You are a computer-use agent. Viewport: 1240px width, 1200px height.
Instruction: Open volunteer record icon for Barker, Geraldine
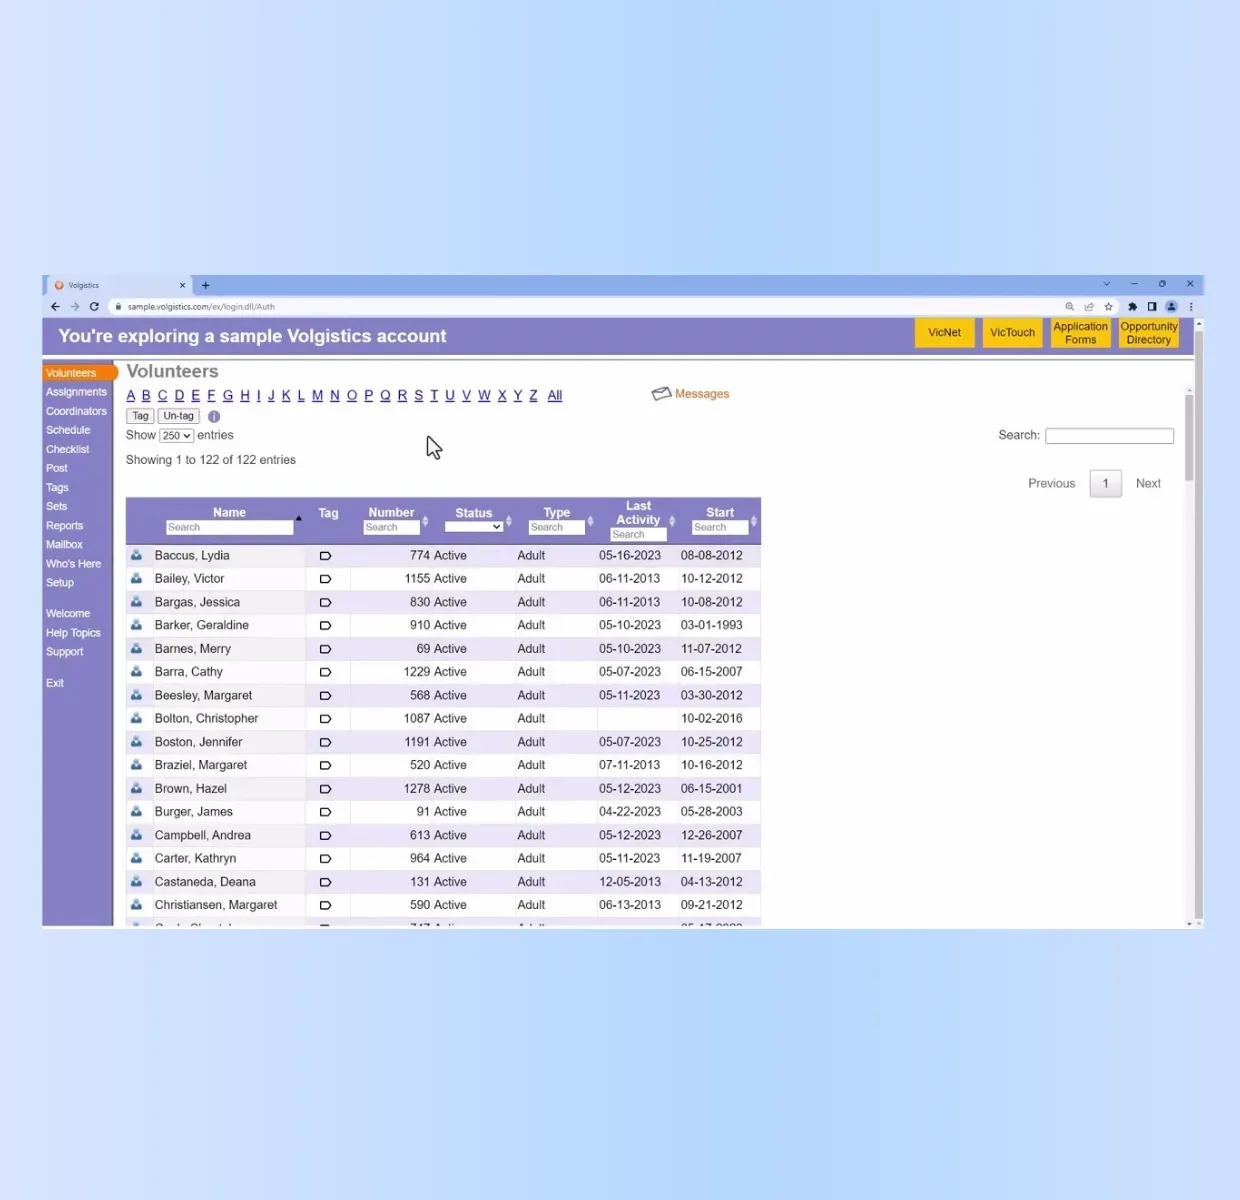click(136, 625)
